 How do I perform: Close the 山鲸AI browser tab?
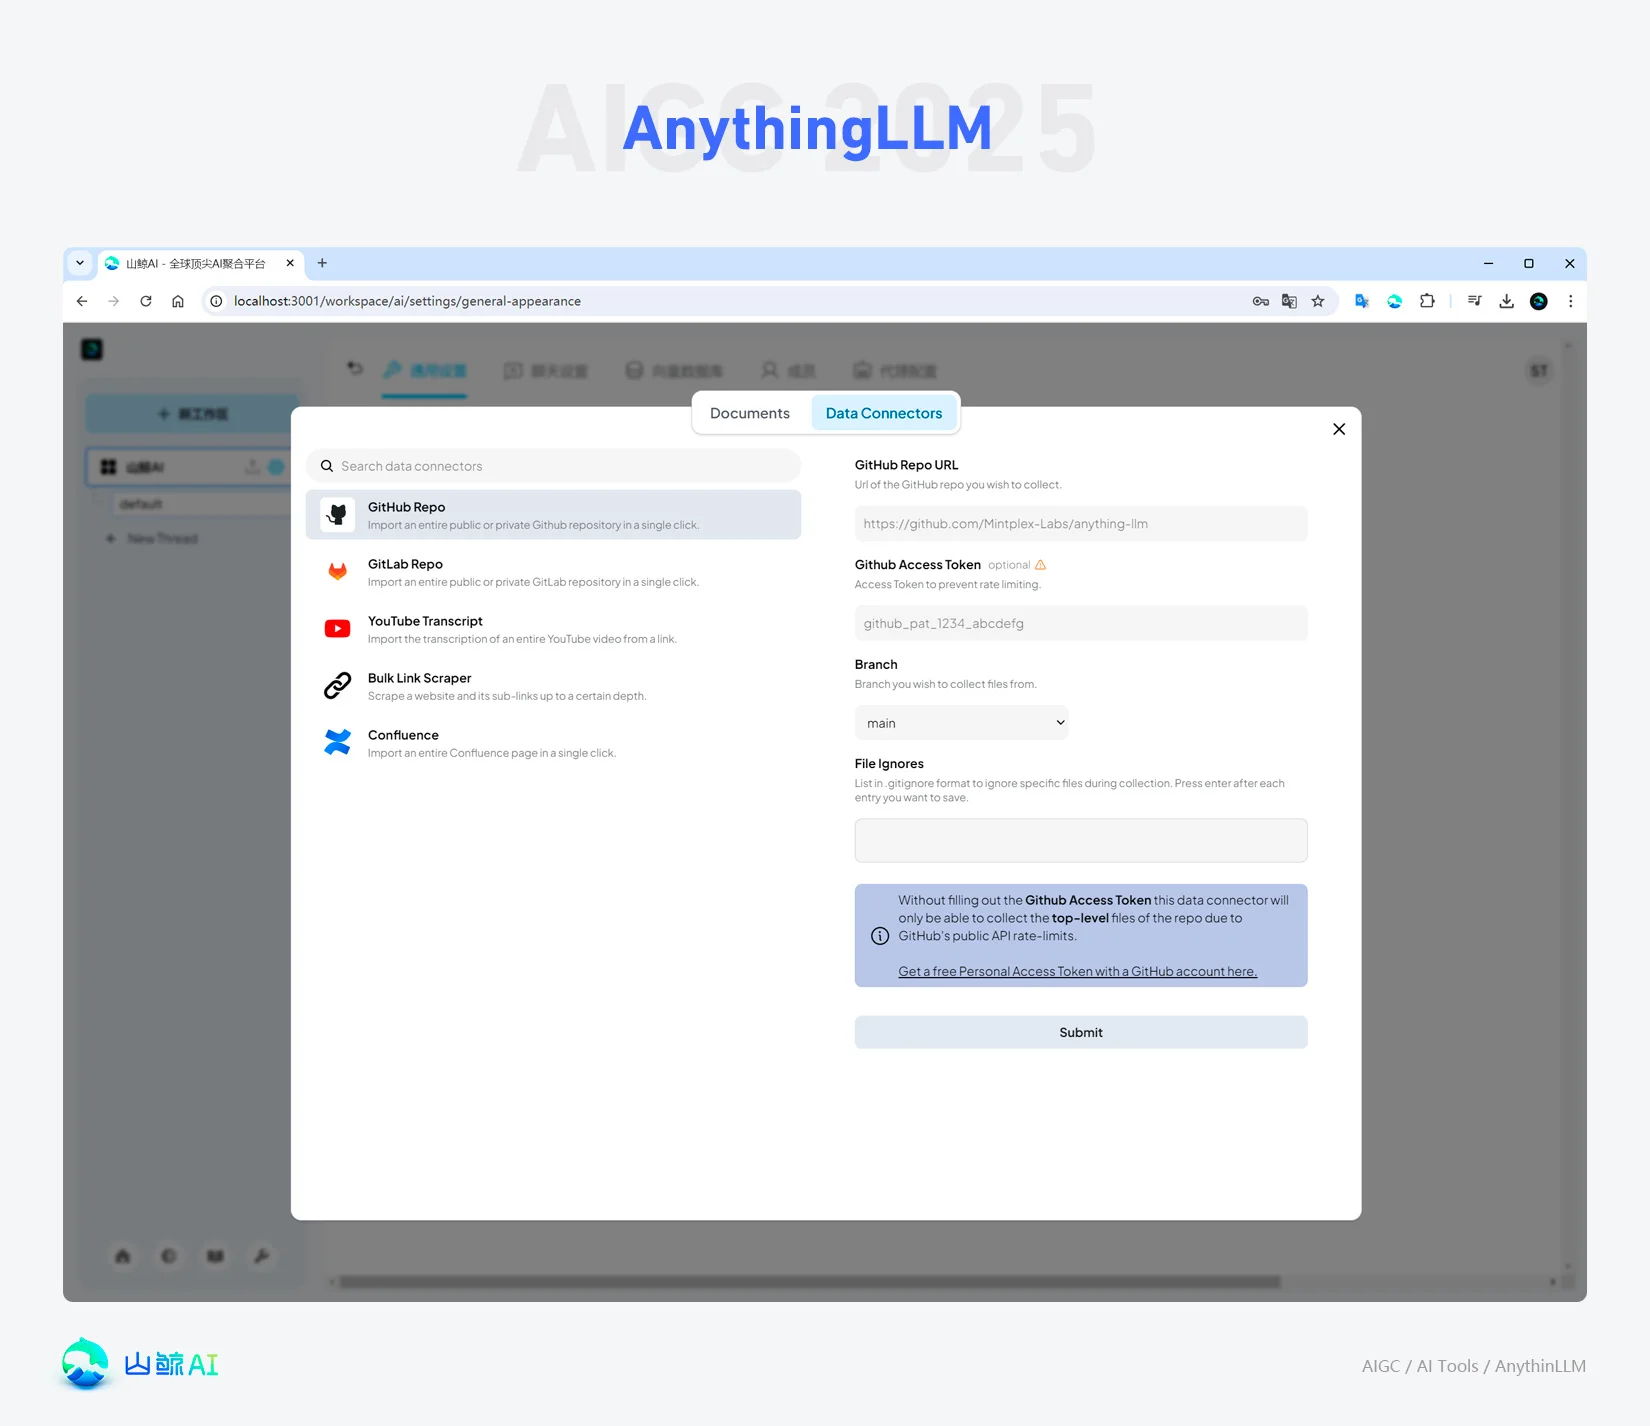290,263
